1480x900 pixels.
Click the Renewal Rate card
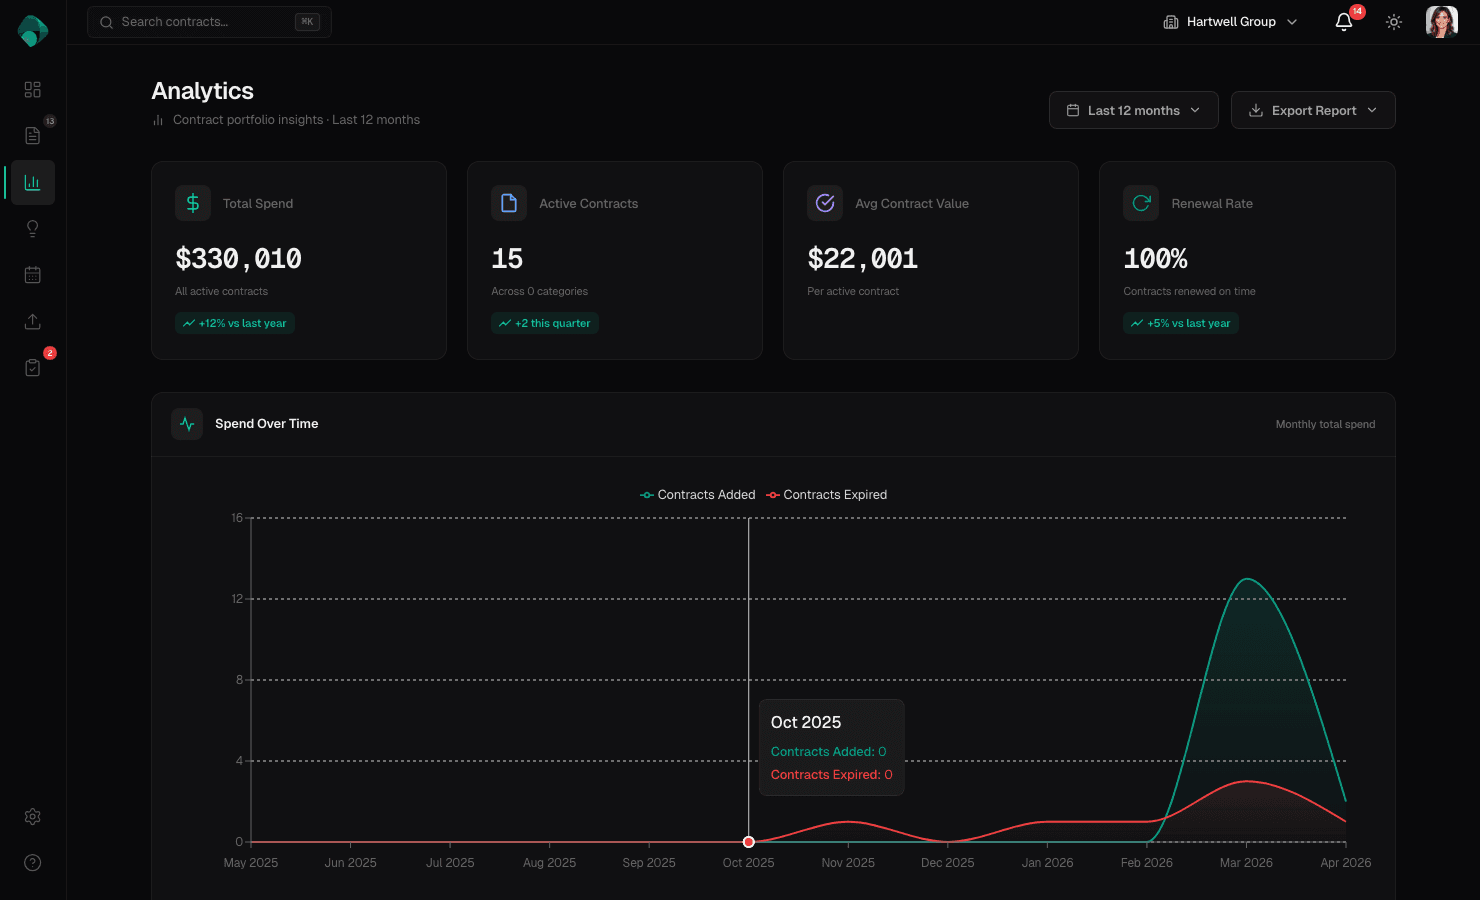pos(1247,260)
